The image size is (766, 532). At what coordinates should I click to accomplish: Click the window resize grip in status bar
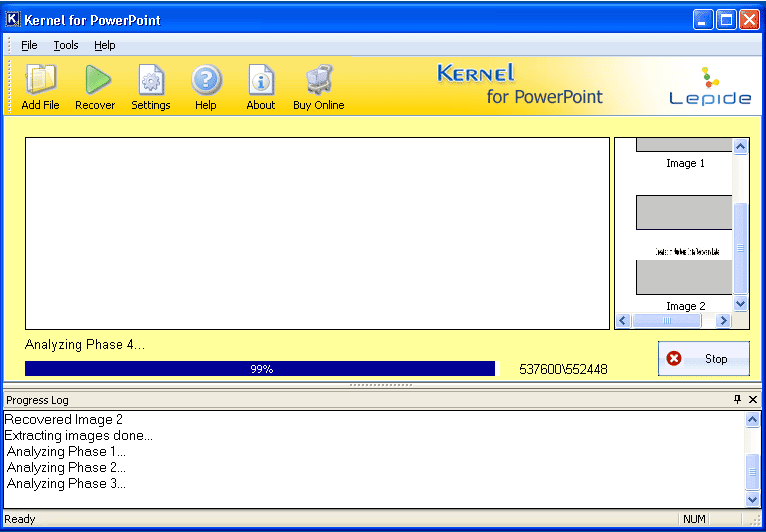(755, 520)
